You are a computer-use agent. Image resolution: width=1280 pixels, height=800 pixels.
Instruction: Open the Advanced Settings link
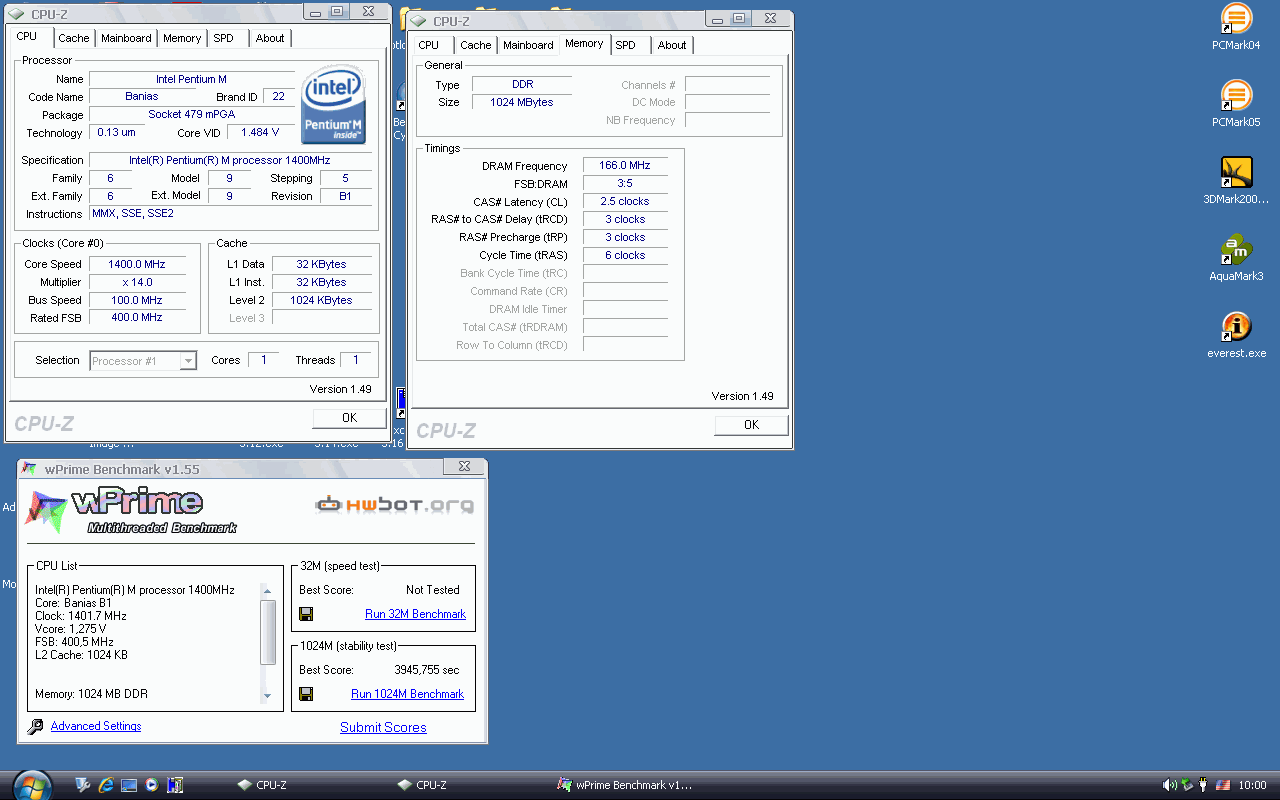96,726
